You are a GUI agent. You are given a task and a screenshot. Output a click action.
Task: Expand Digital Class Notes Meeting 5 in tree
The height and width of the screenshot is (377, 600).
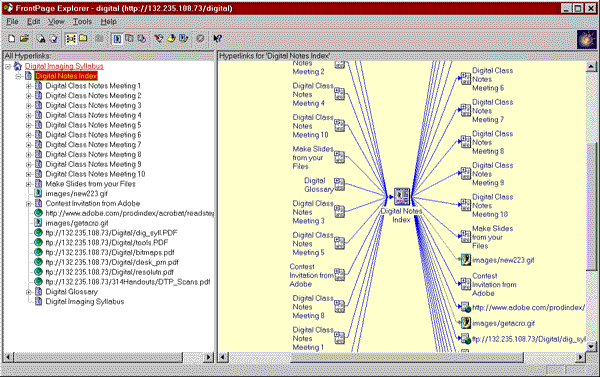[x=28, y=125]
